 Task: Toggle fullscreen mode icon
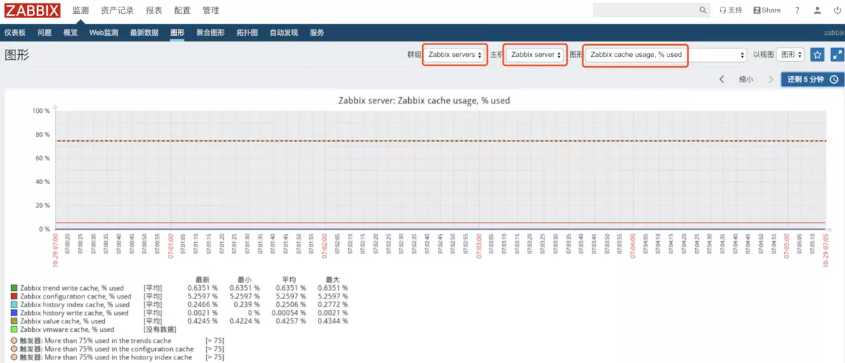pyautogui.click(x=837, y=54)
